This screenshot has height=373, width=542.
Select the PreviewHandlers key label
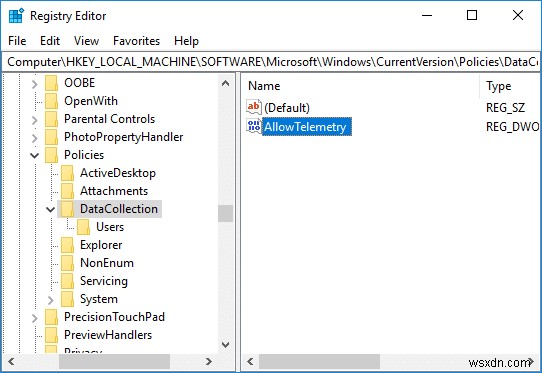pos(108,335)
